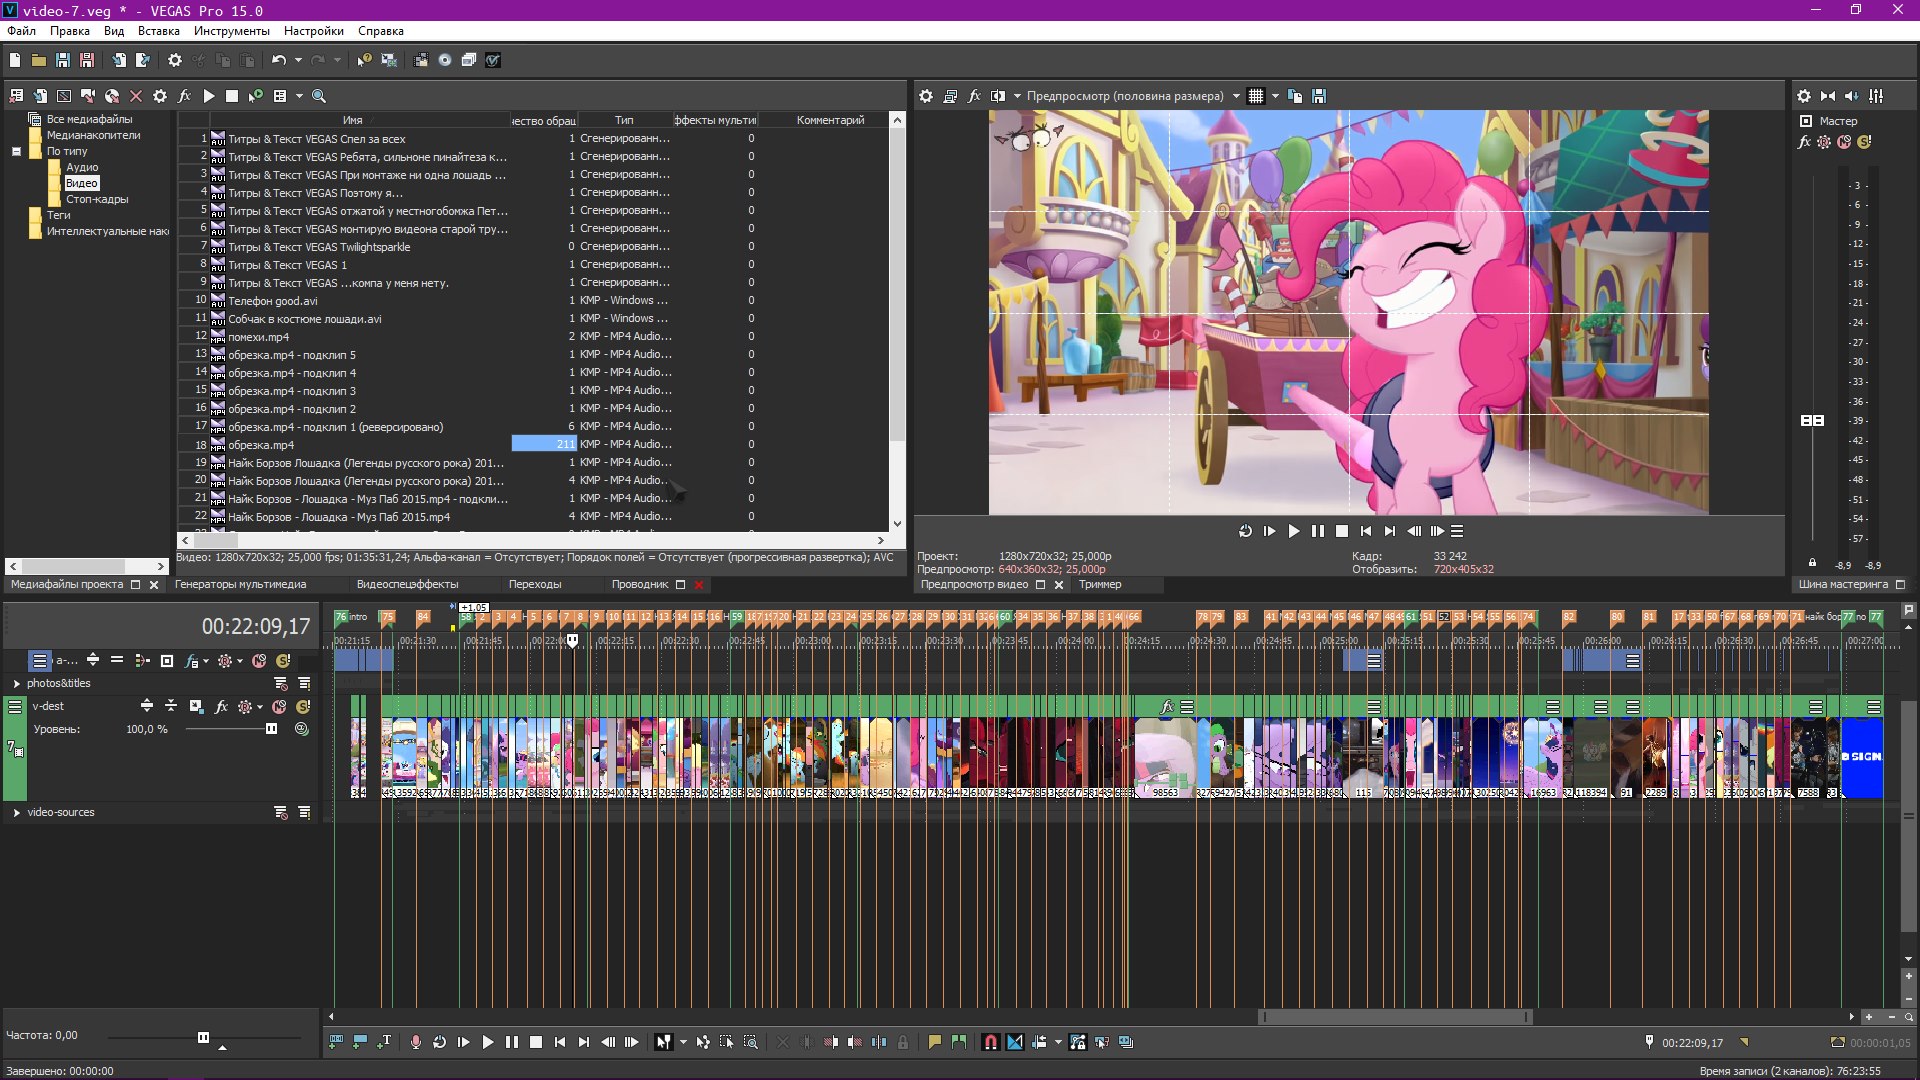Open the Инструменты menu
Viewport: 1920px width, 1080px height.
coord(232,31)
